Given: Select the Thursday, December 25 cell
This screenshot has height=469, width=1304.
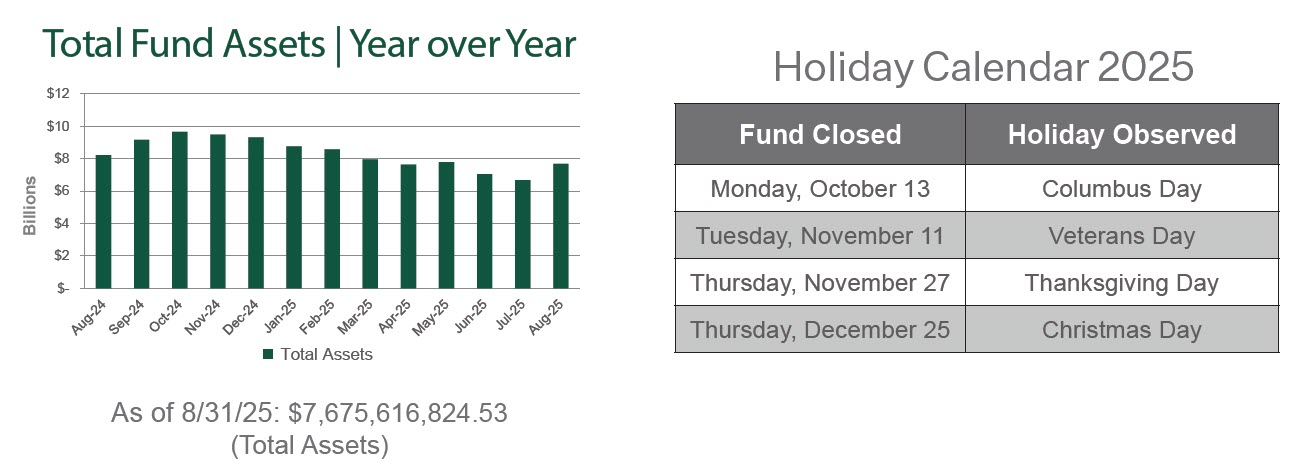Looking at the screenshot, I should (820, 329).
